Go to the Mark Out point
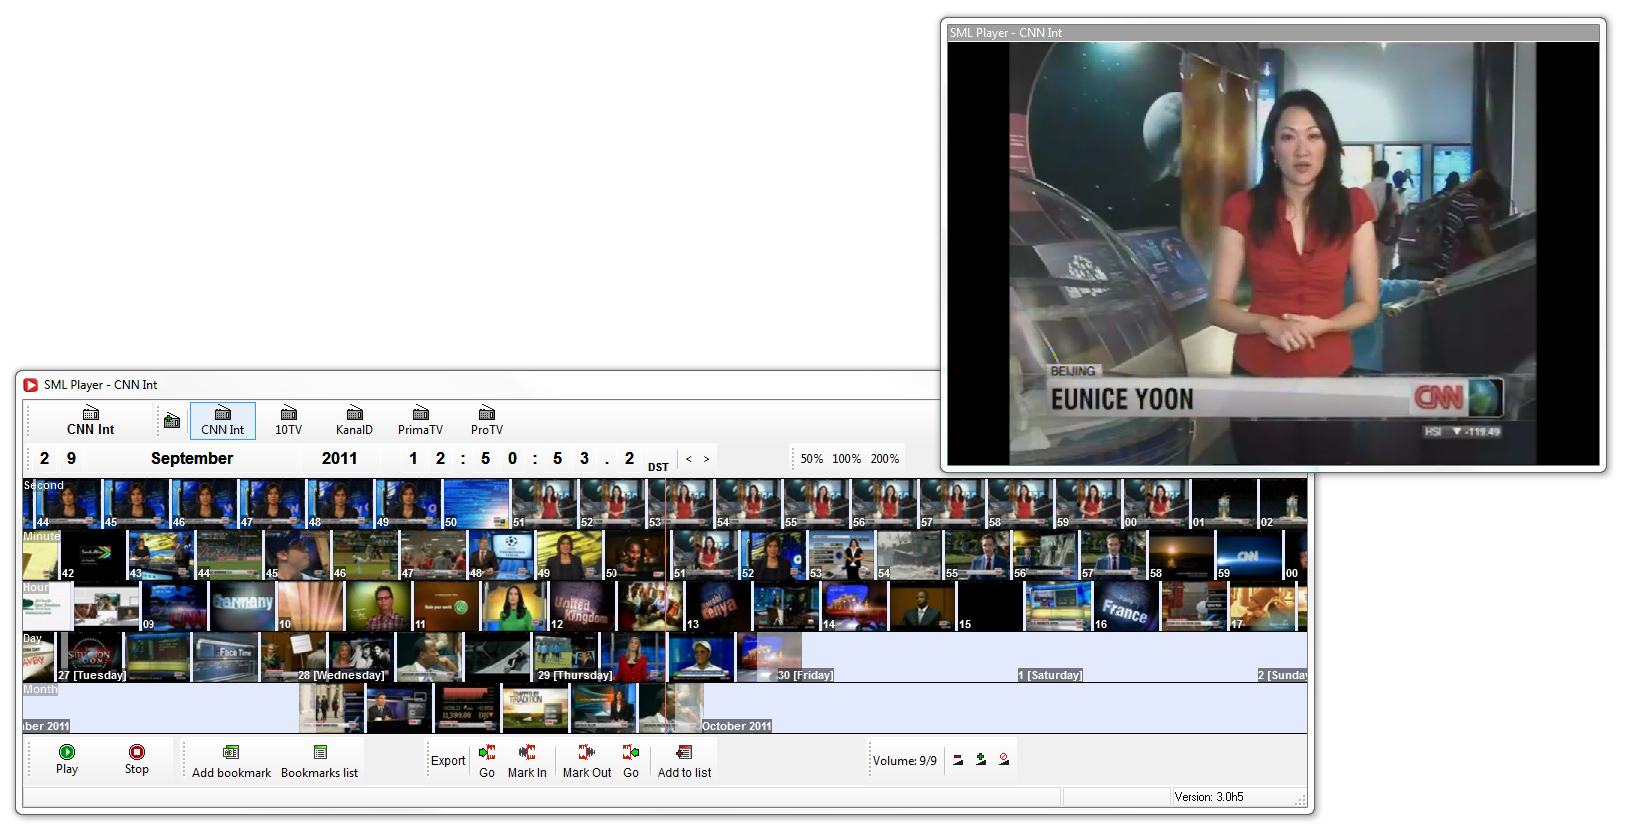This screenshot has width=1632, height=829. coord(631,761)
